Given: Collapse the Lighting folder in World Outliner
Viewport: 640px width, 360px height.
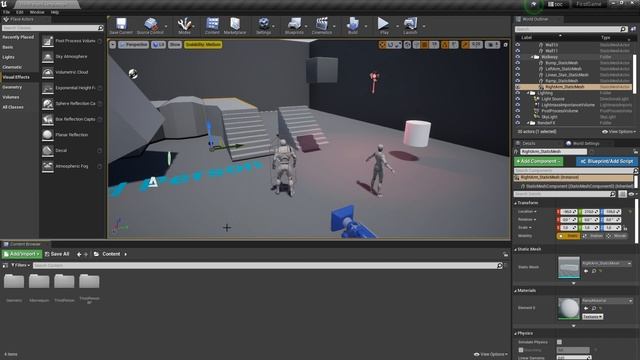Looking at the screenshot, I should 528,93.
